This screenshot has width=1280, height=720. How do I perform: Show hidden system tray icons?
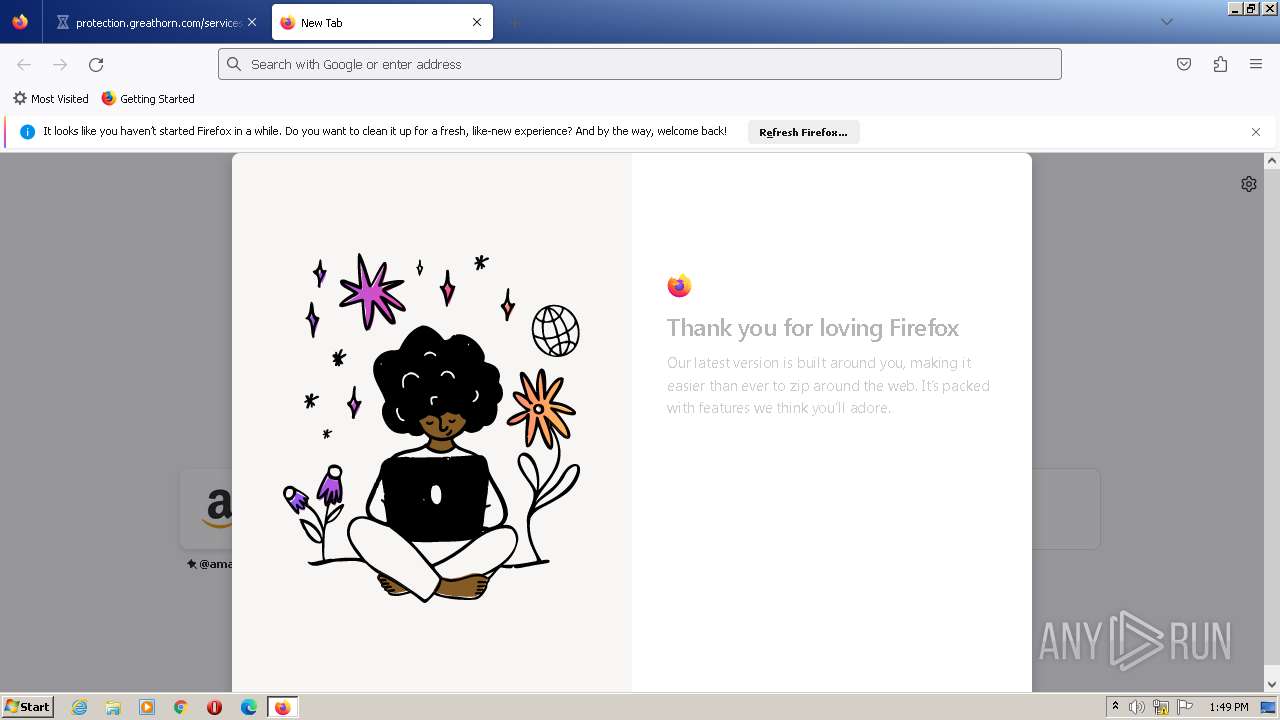coord(1116,707)
